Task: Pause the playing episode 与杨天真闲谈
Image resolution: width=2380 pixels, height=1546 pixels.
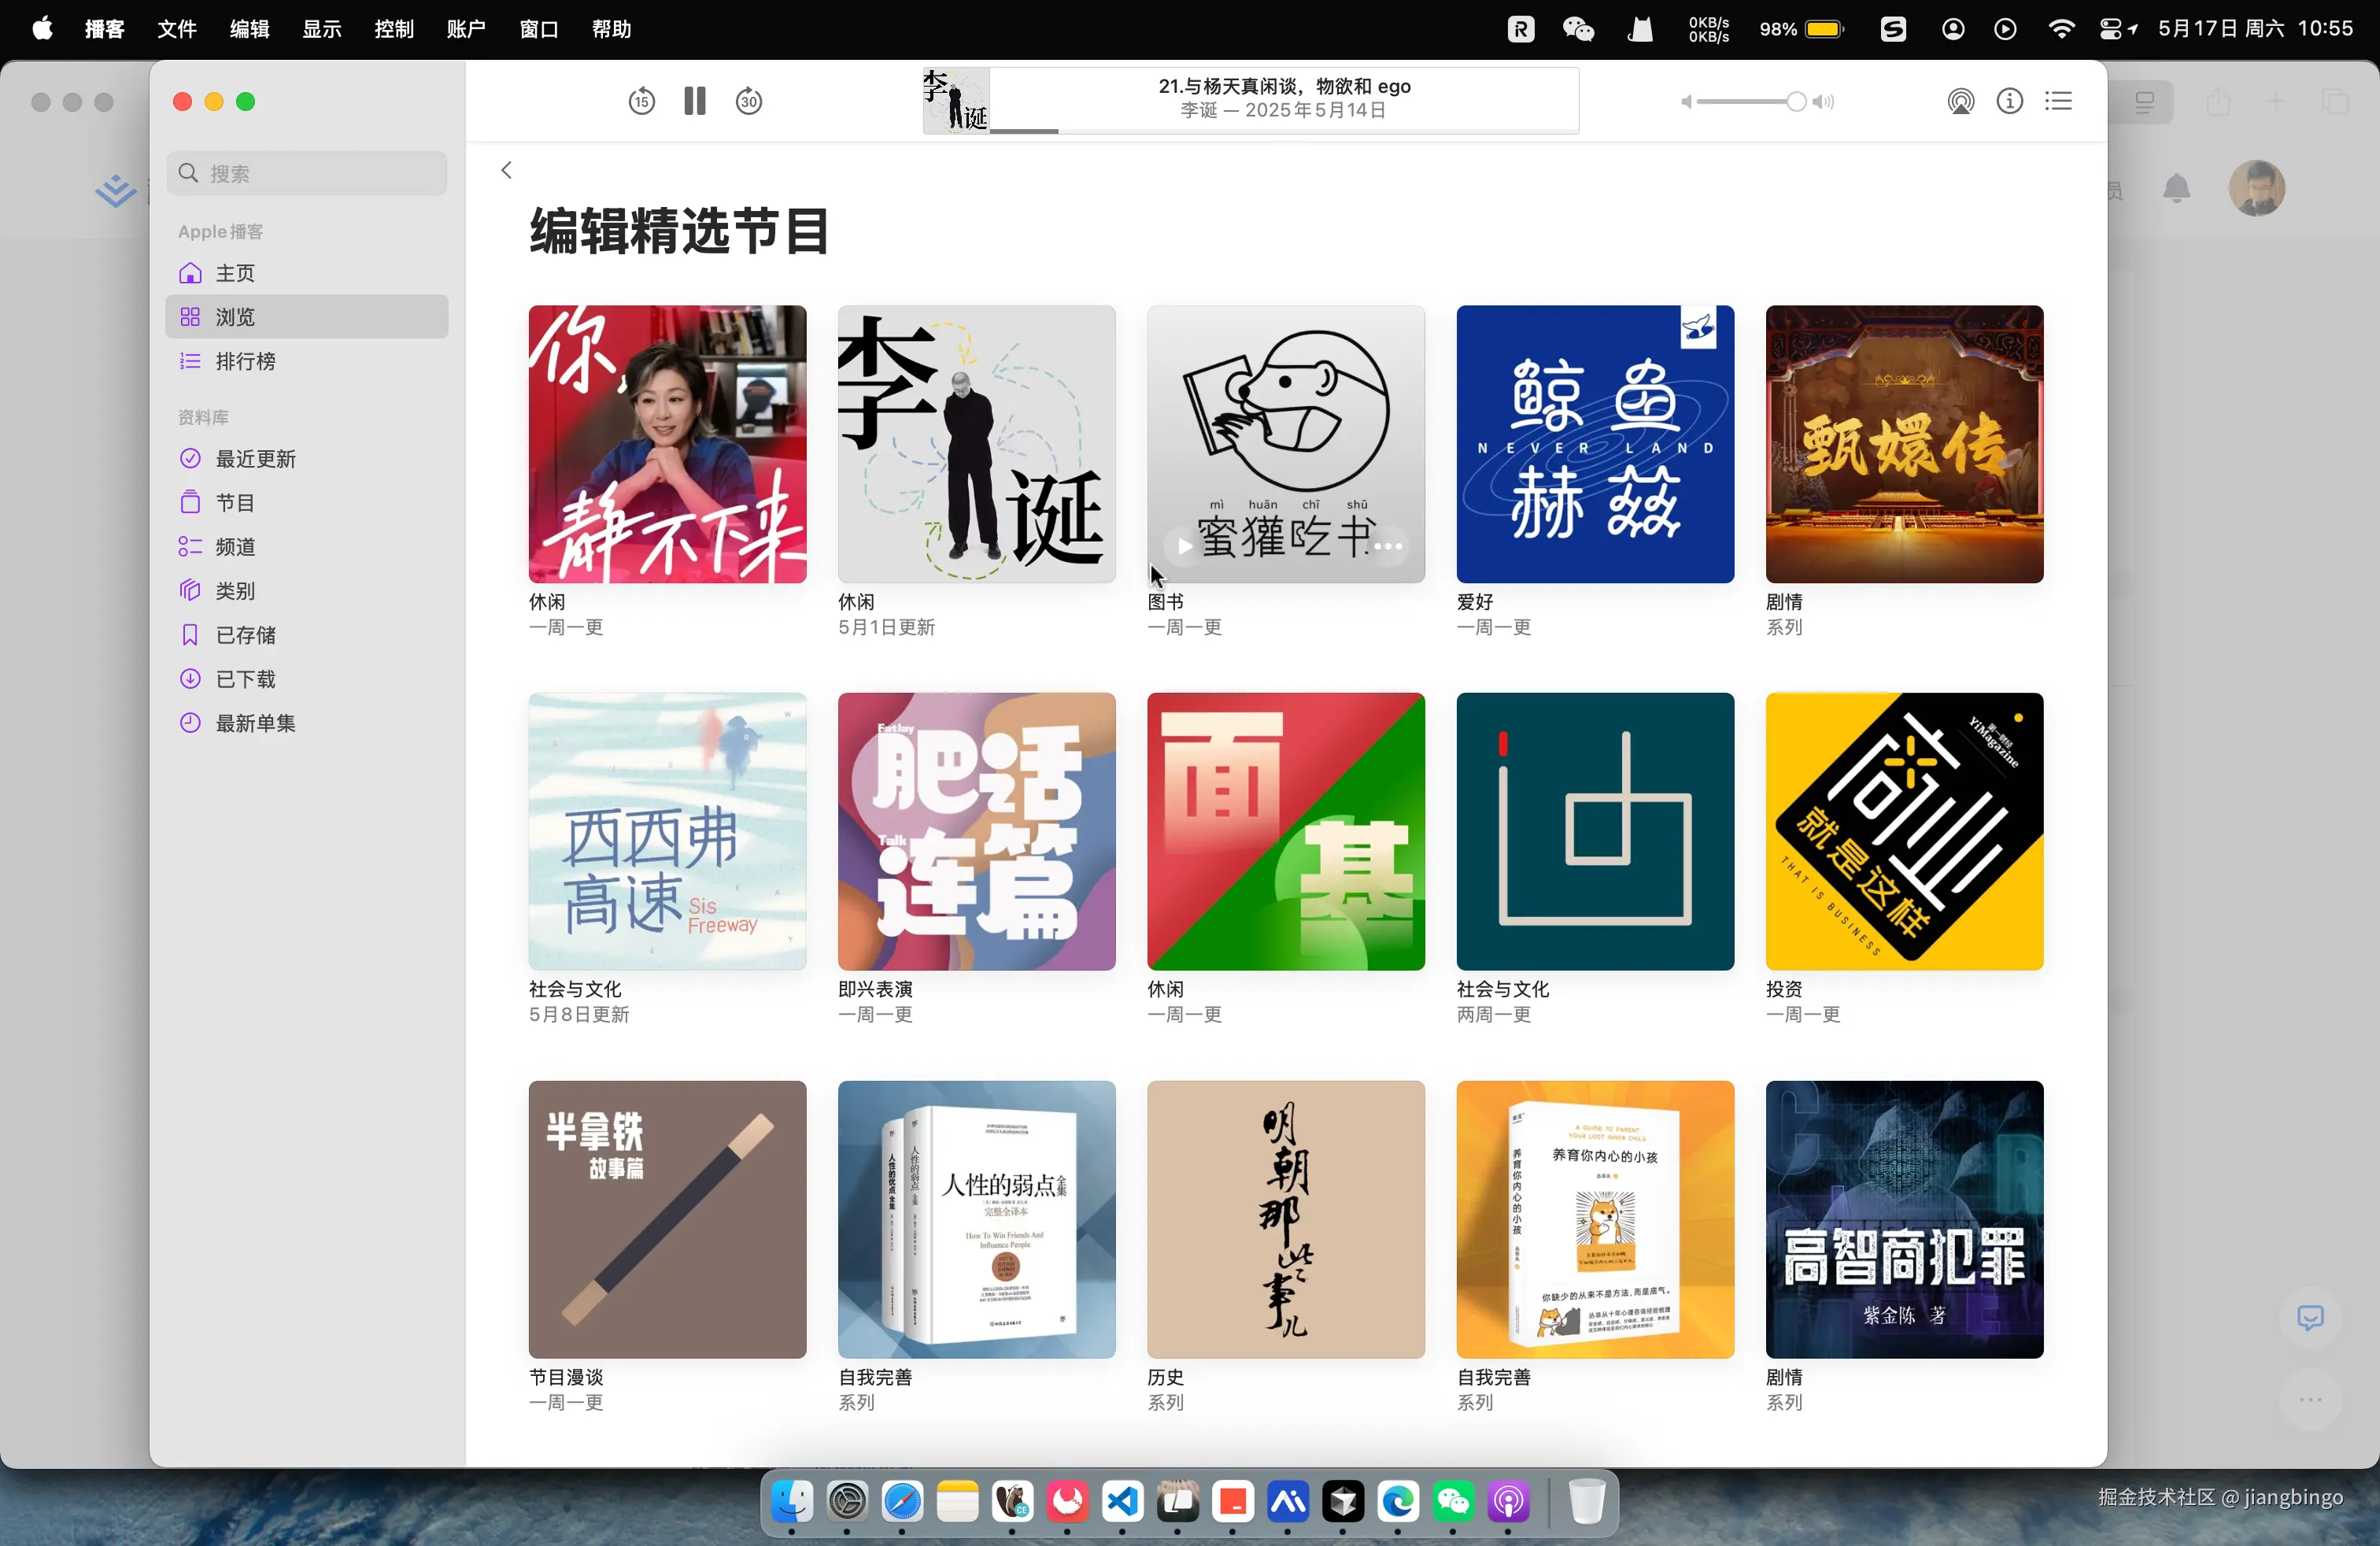Action: (x=694, y=100)
